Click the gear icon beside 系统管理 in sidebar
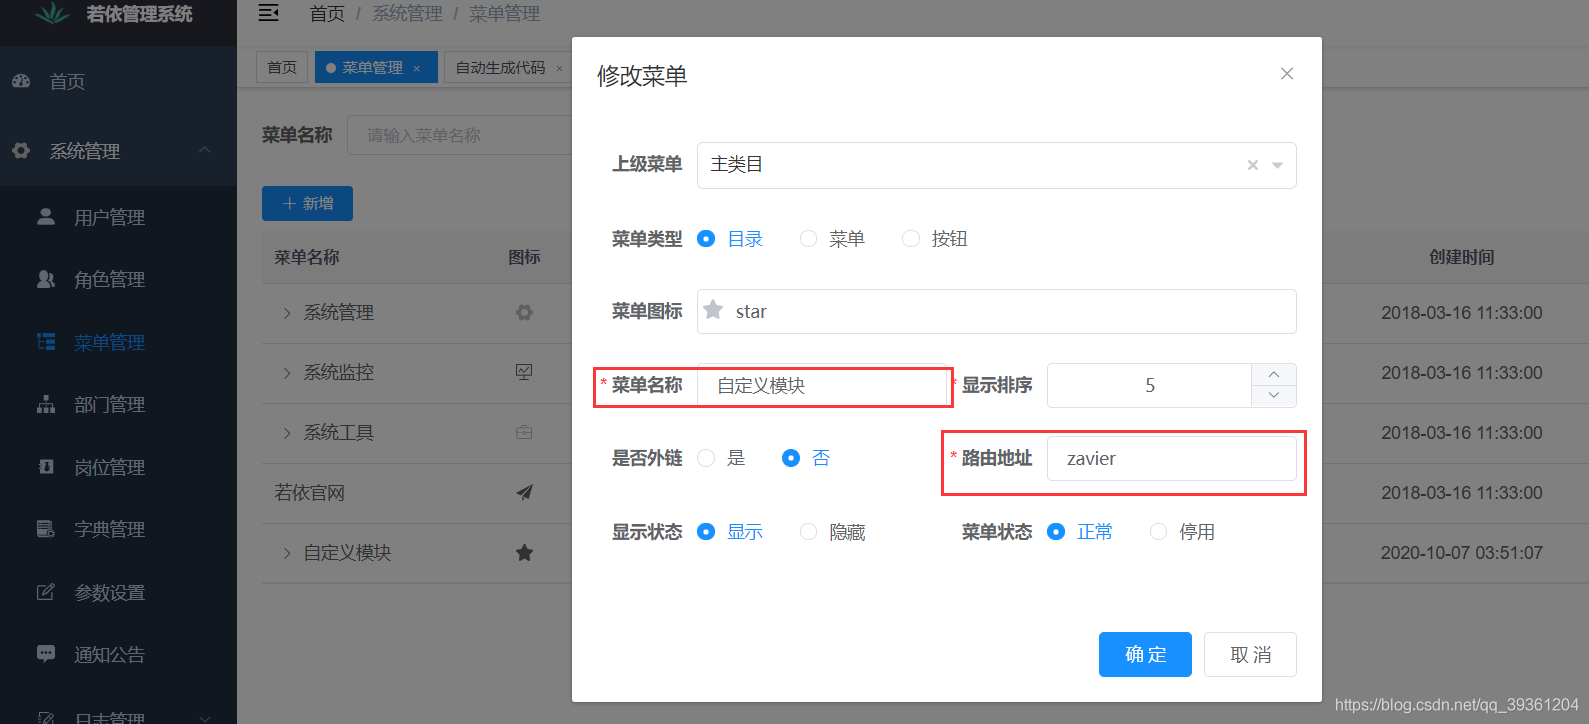 [21, 151]
